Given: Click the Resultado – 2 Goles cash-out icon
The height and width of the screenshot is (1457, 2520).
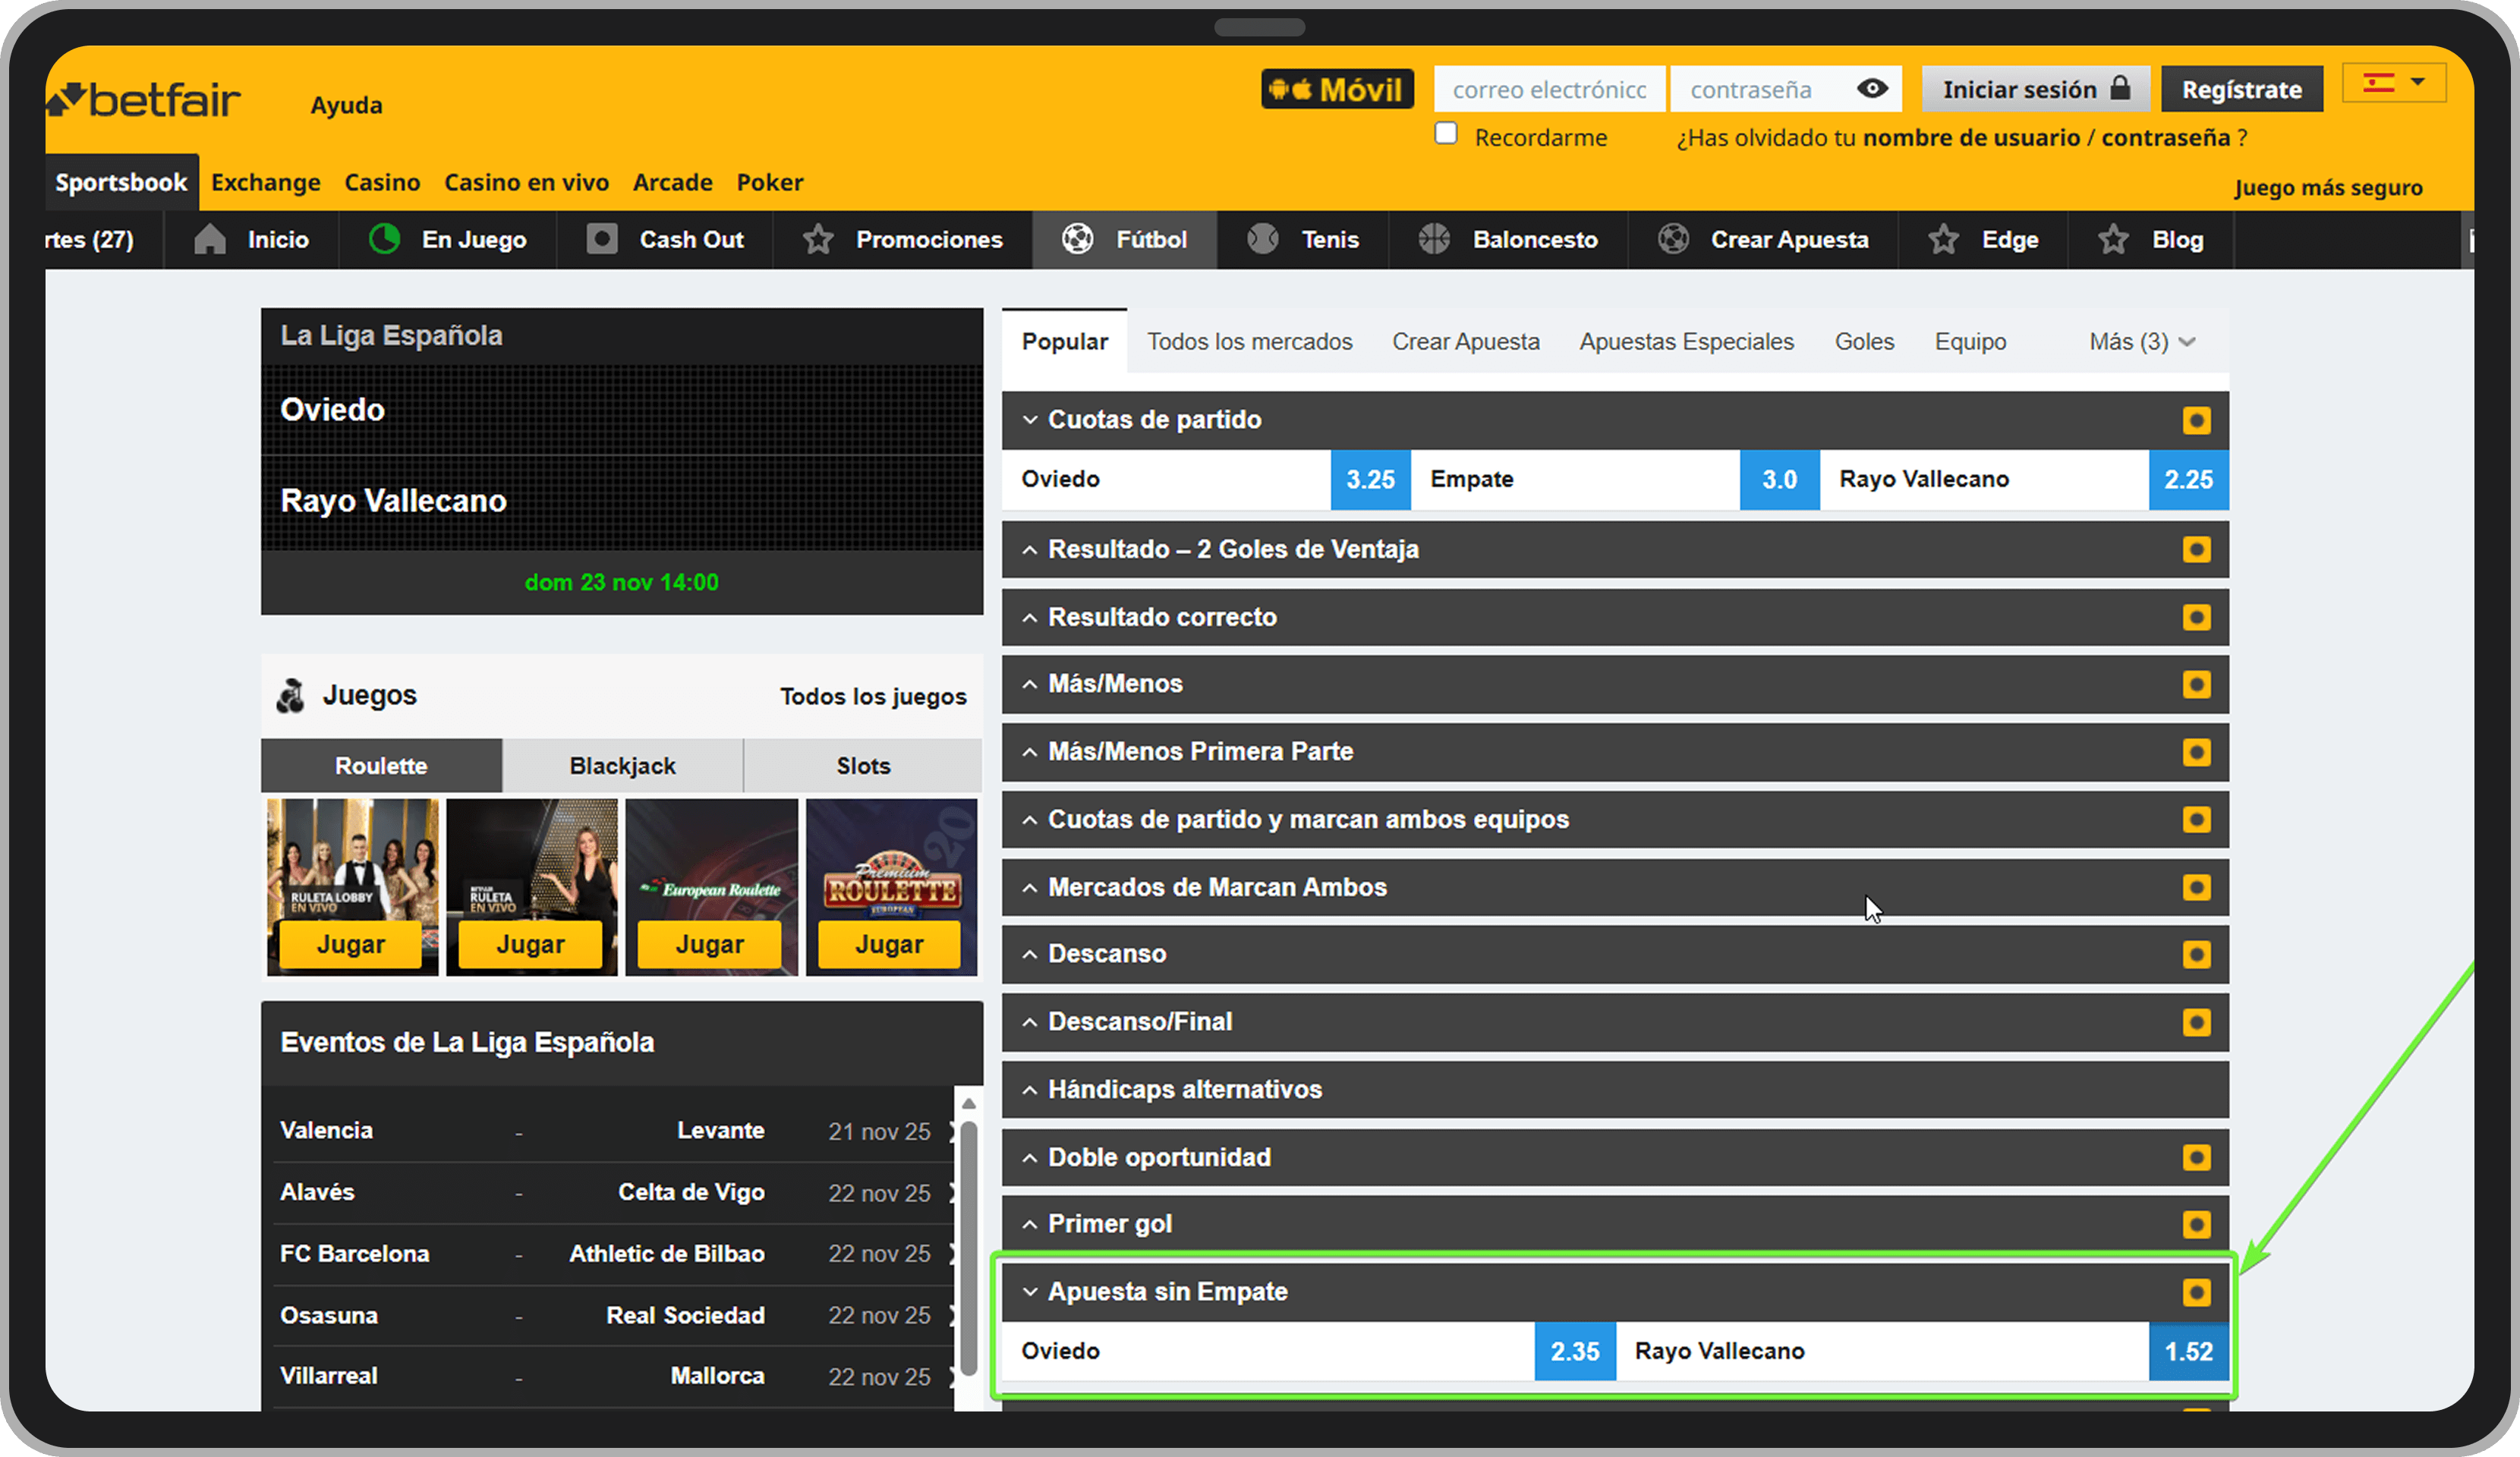Looking at the screenshot, I should [x=2196, y=549].
